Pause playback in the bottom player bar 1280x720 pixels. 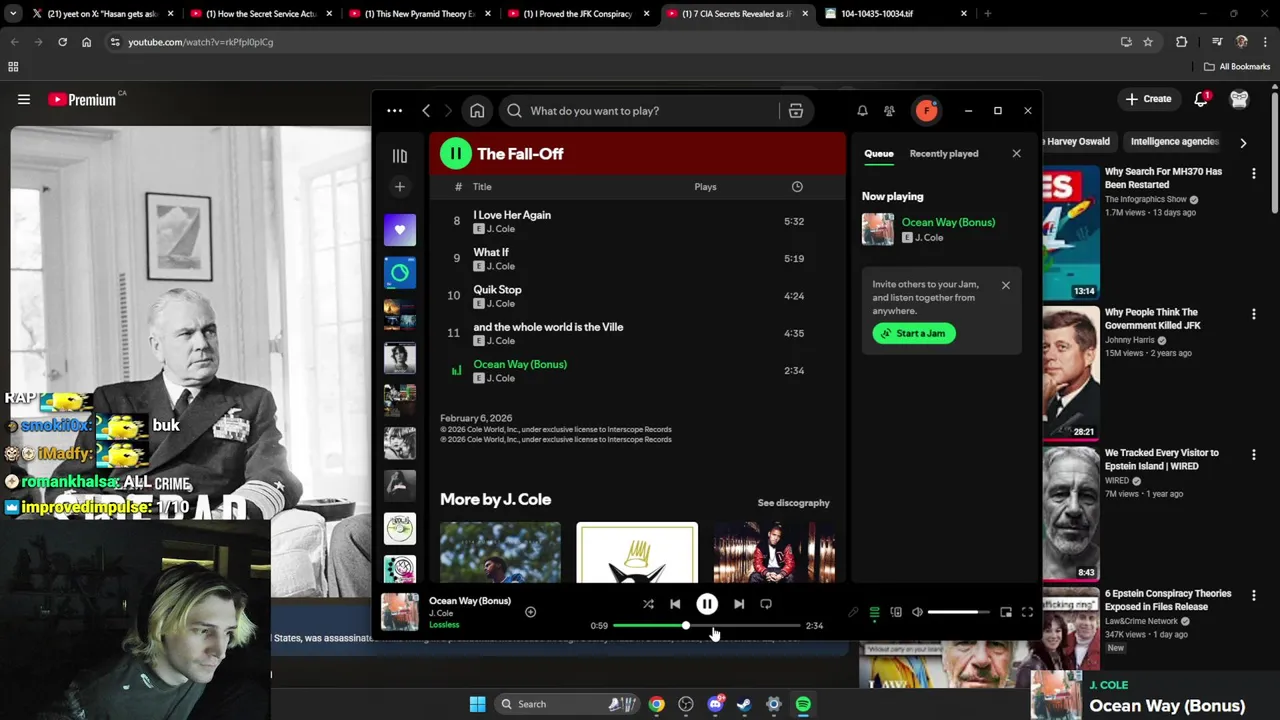tap(707, 604)
